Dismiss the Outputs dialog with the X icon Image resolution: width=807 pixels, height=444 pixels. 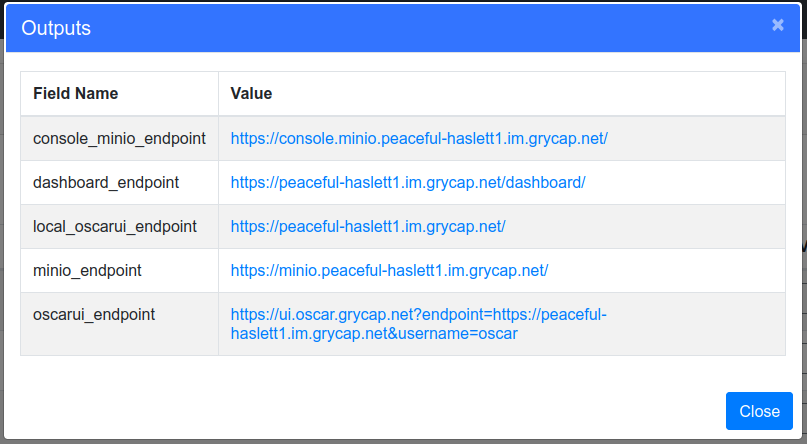pyautogui.click(x=777, y=25)
